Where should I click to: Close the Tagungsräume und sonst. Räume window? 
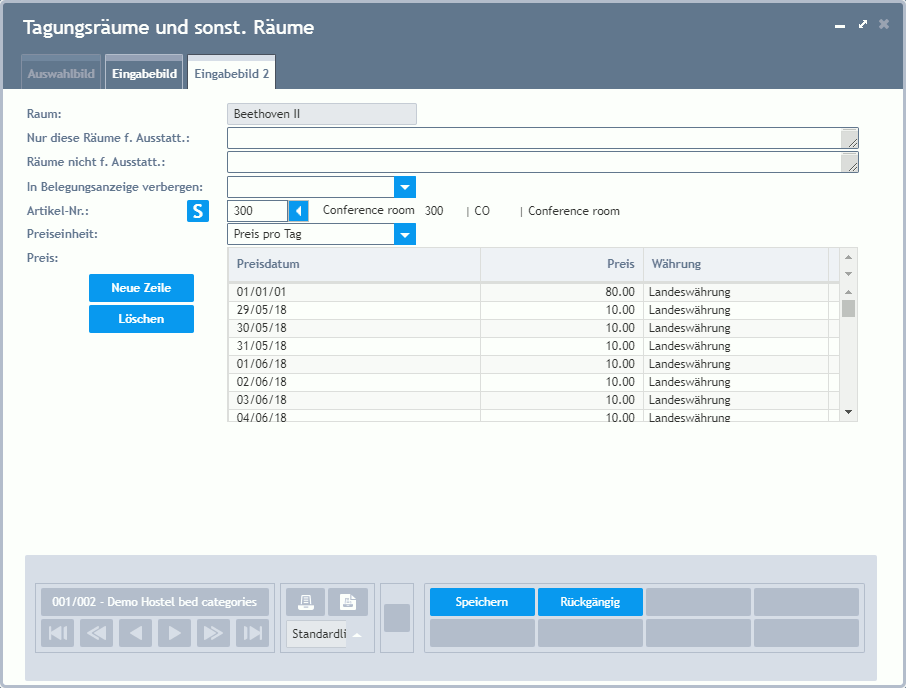[x=884, y=24]
